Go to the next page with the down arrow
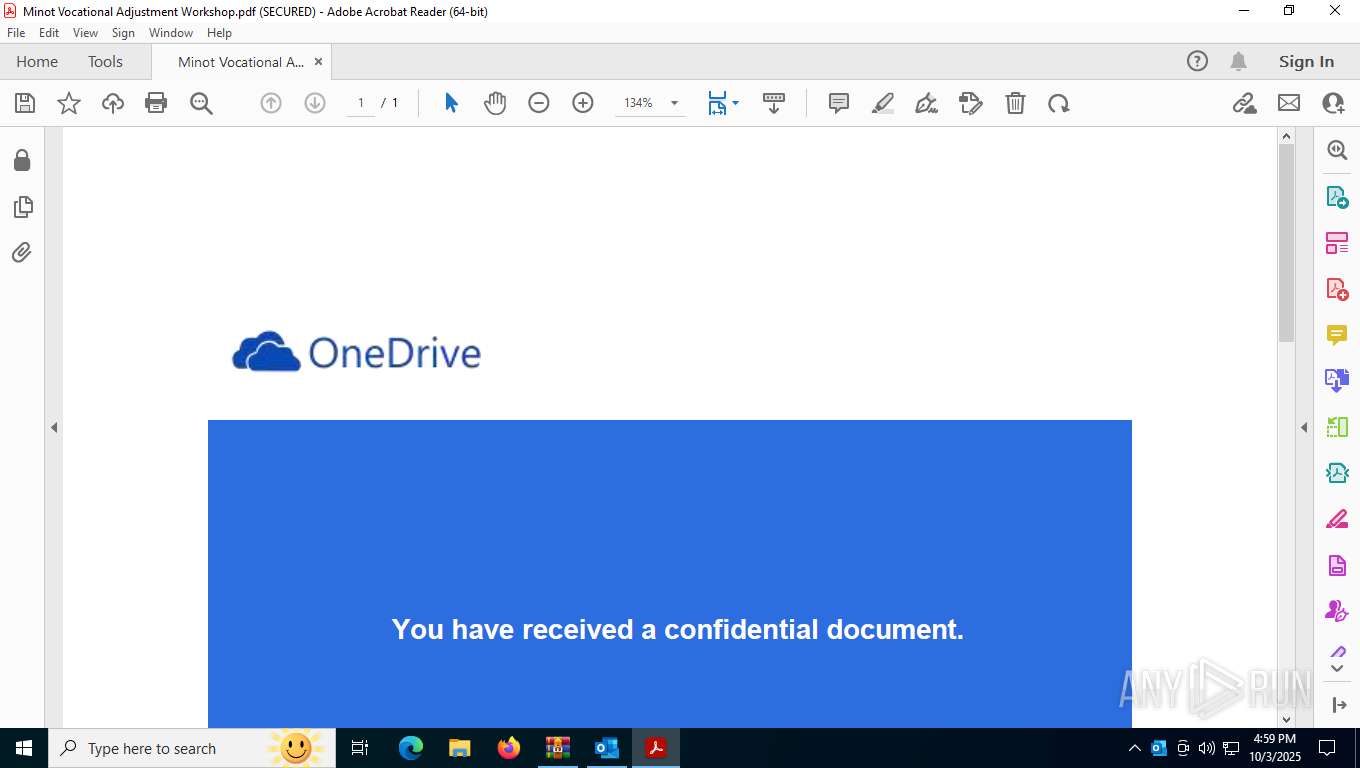The height and width of the screenshot is (768, 1360). [315, 103]
